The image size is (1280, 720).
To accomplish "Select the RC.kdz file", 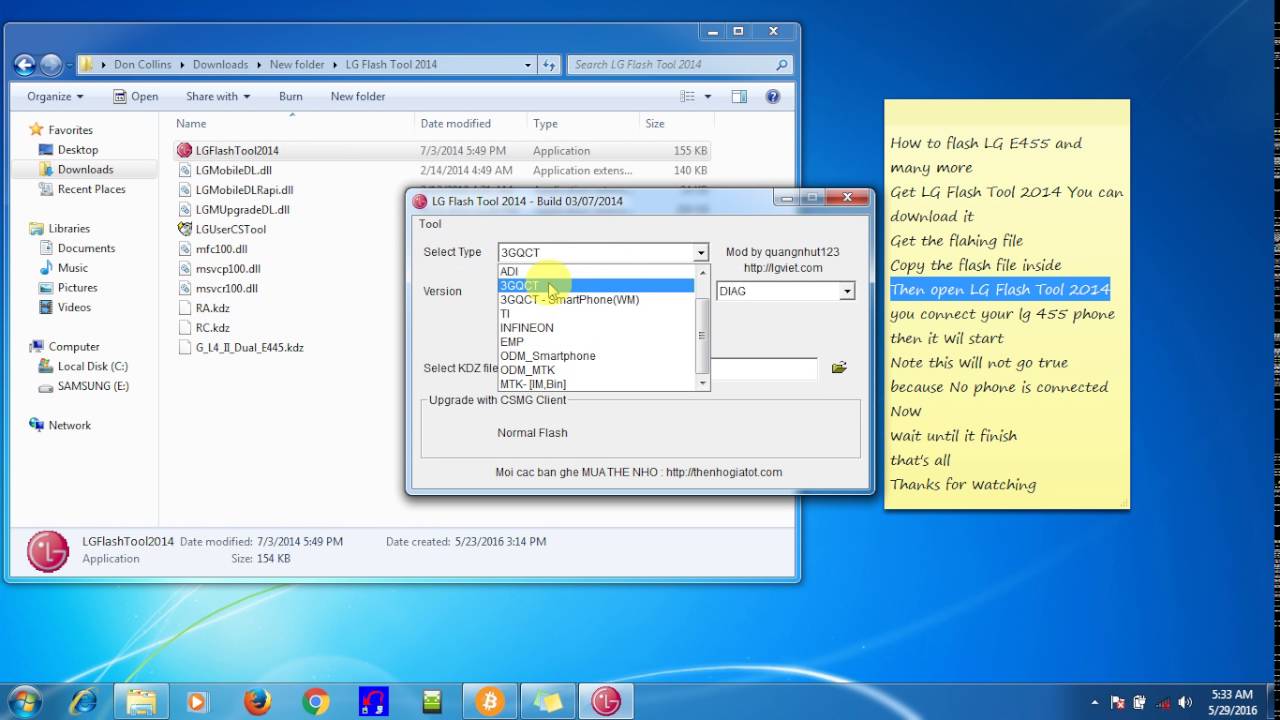I will [212, 327].
